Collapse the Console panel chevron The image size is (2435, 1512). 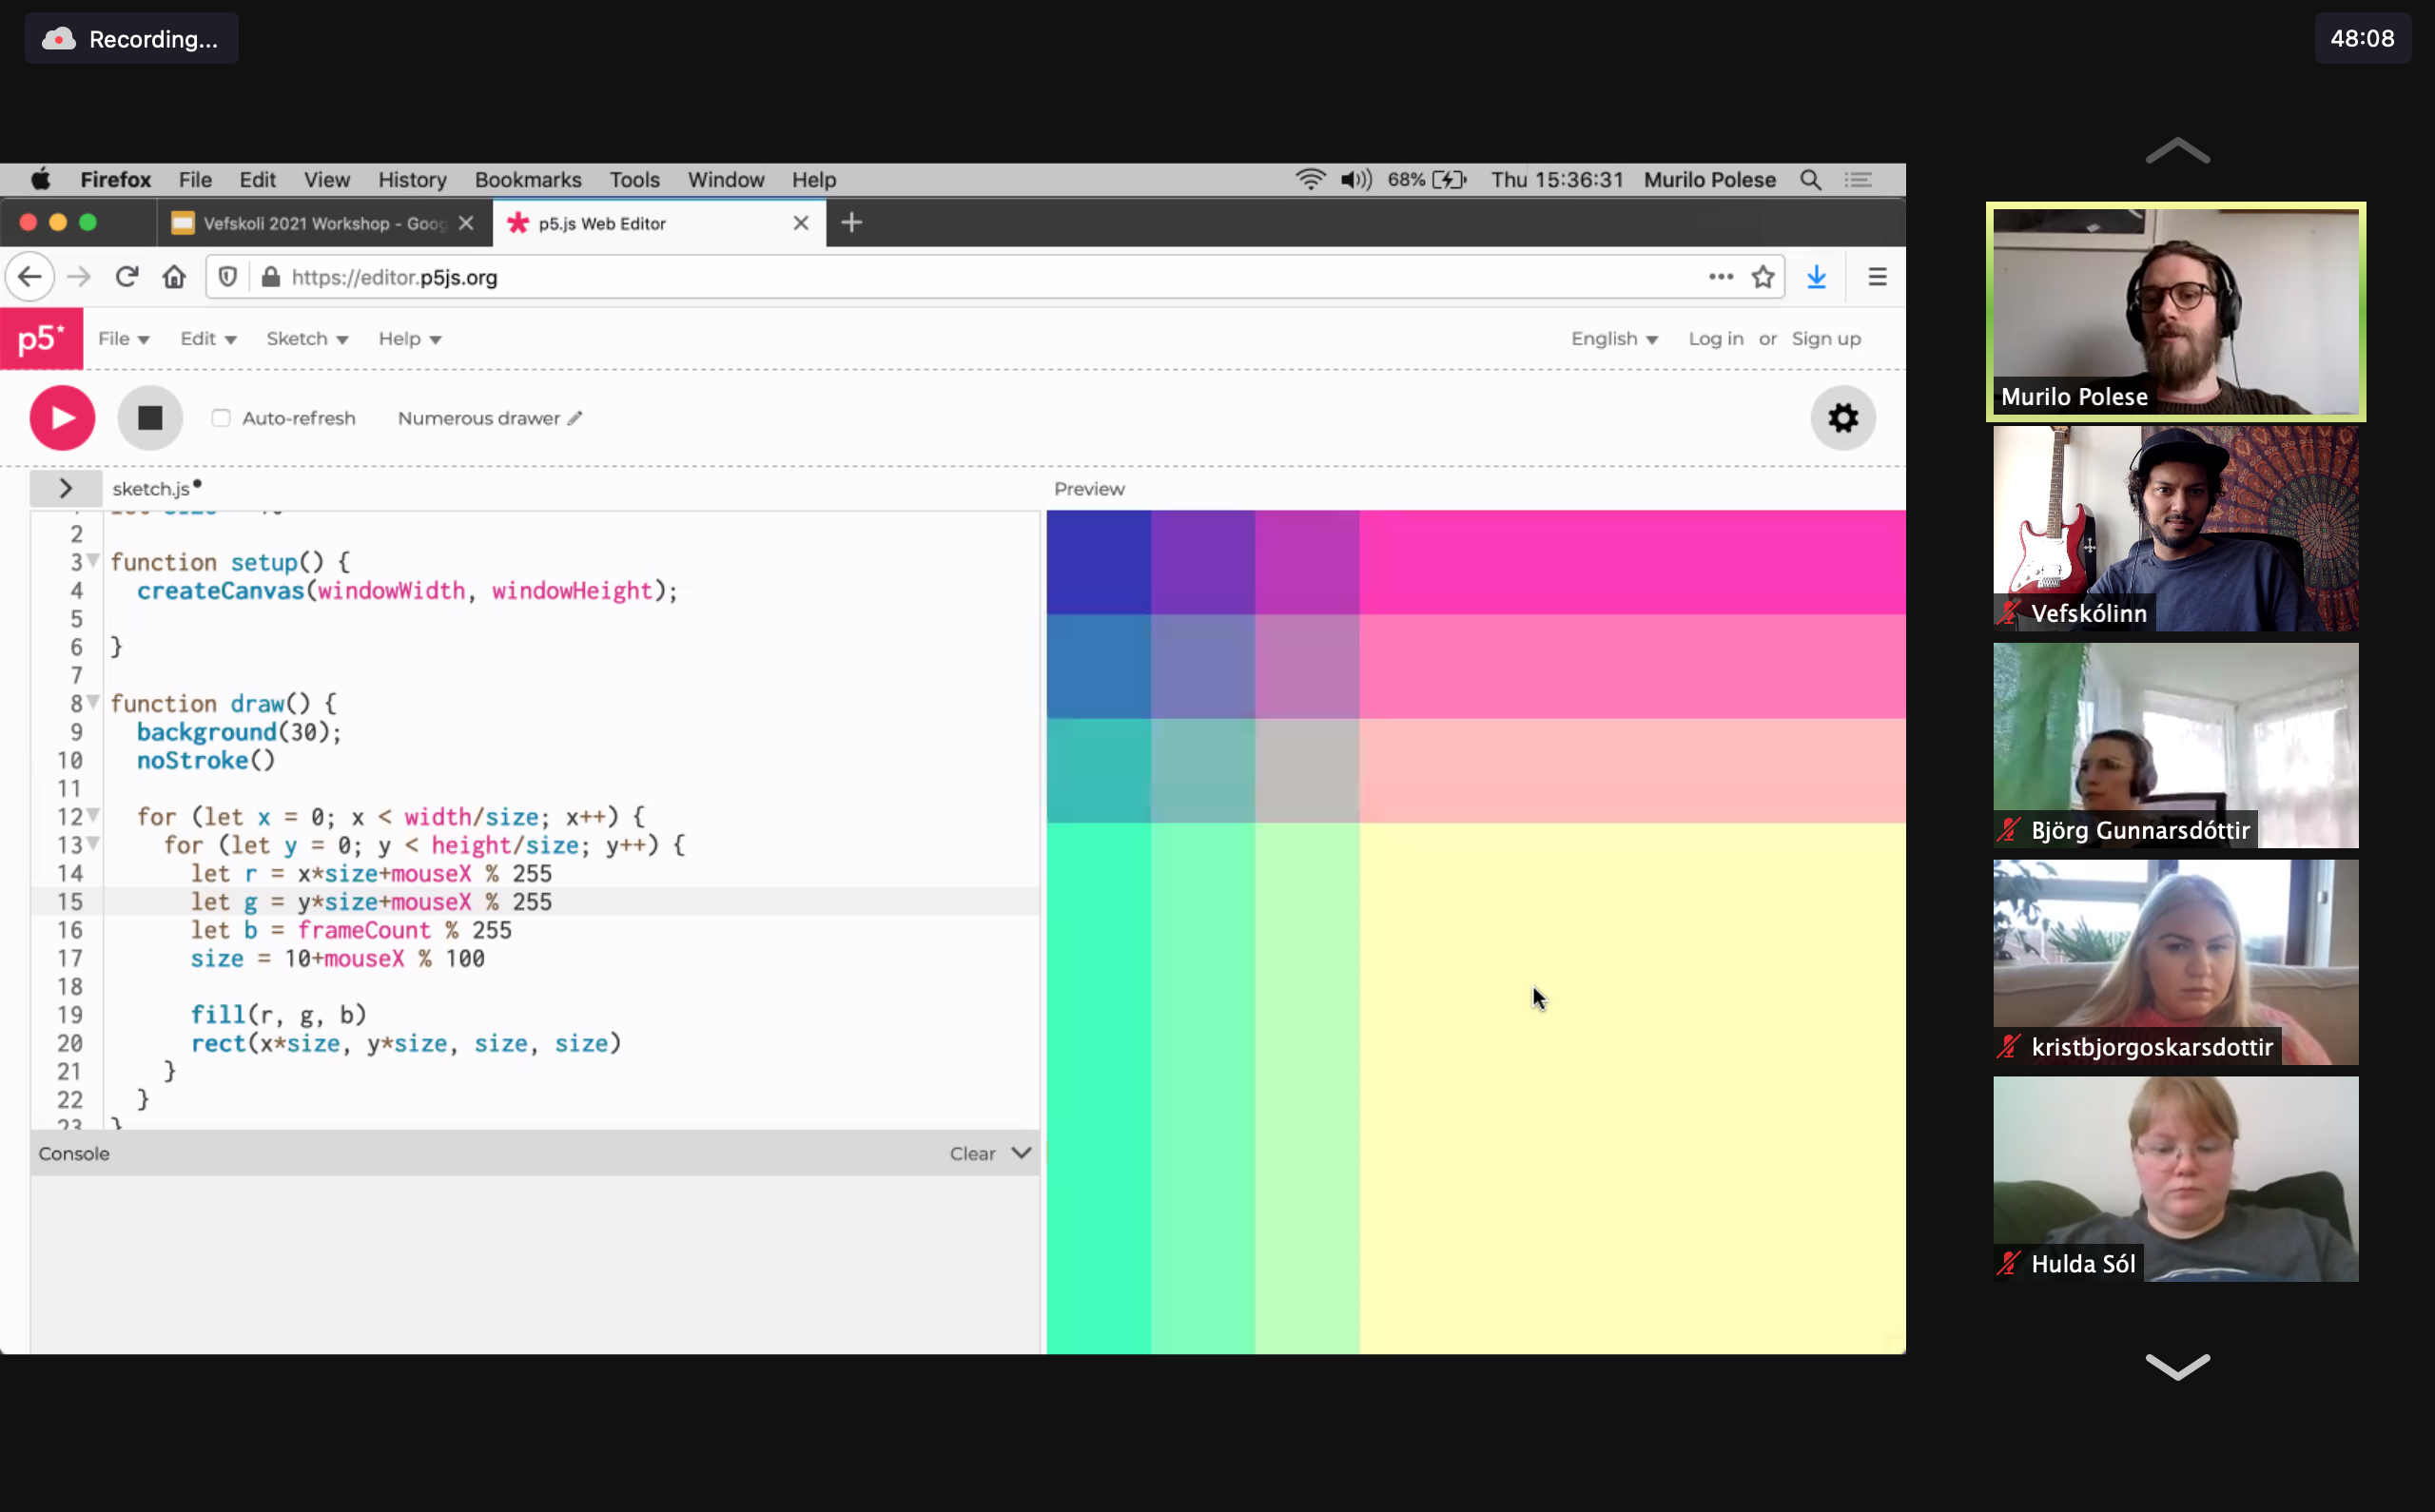(x=1021, y=1153)
